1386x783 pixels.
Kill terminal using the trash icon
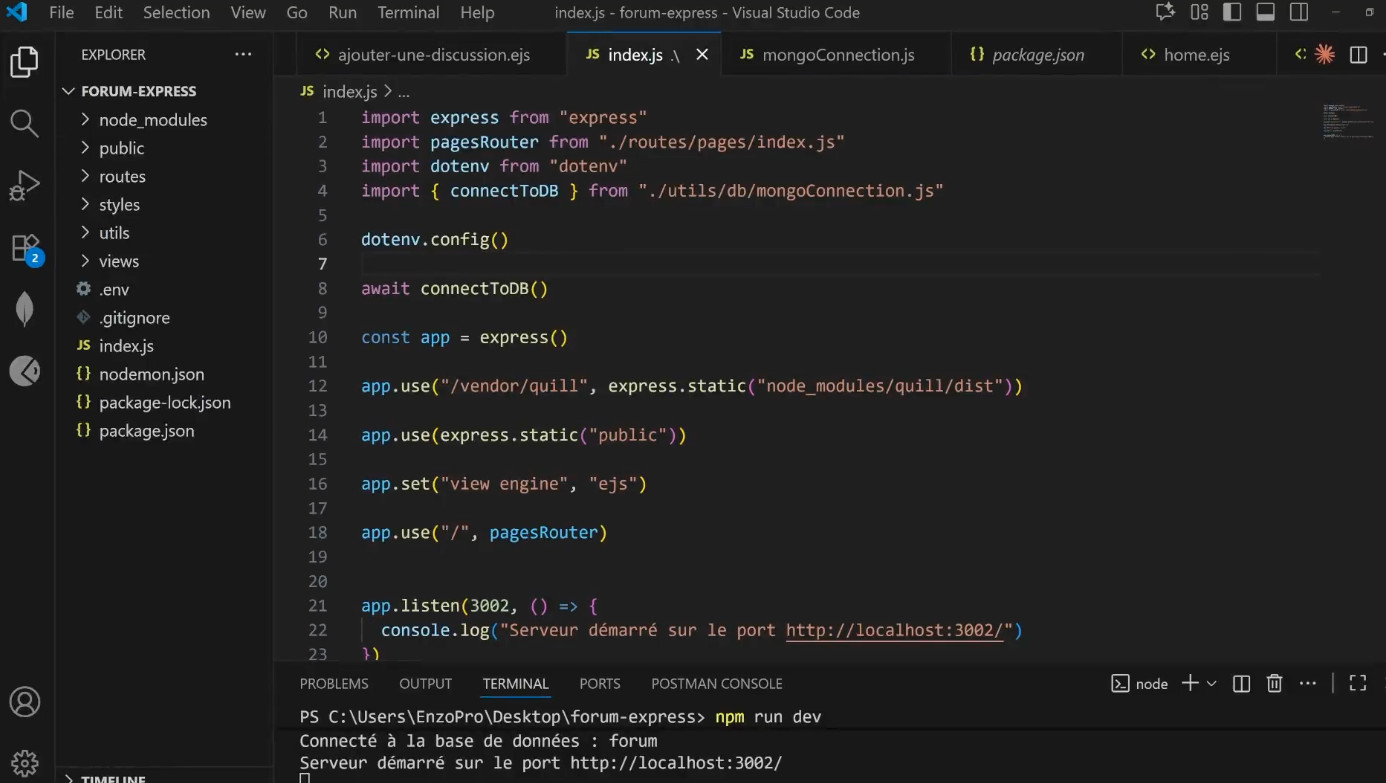1274,684
